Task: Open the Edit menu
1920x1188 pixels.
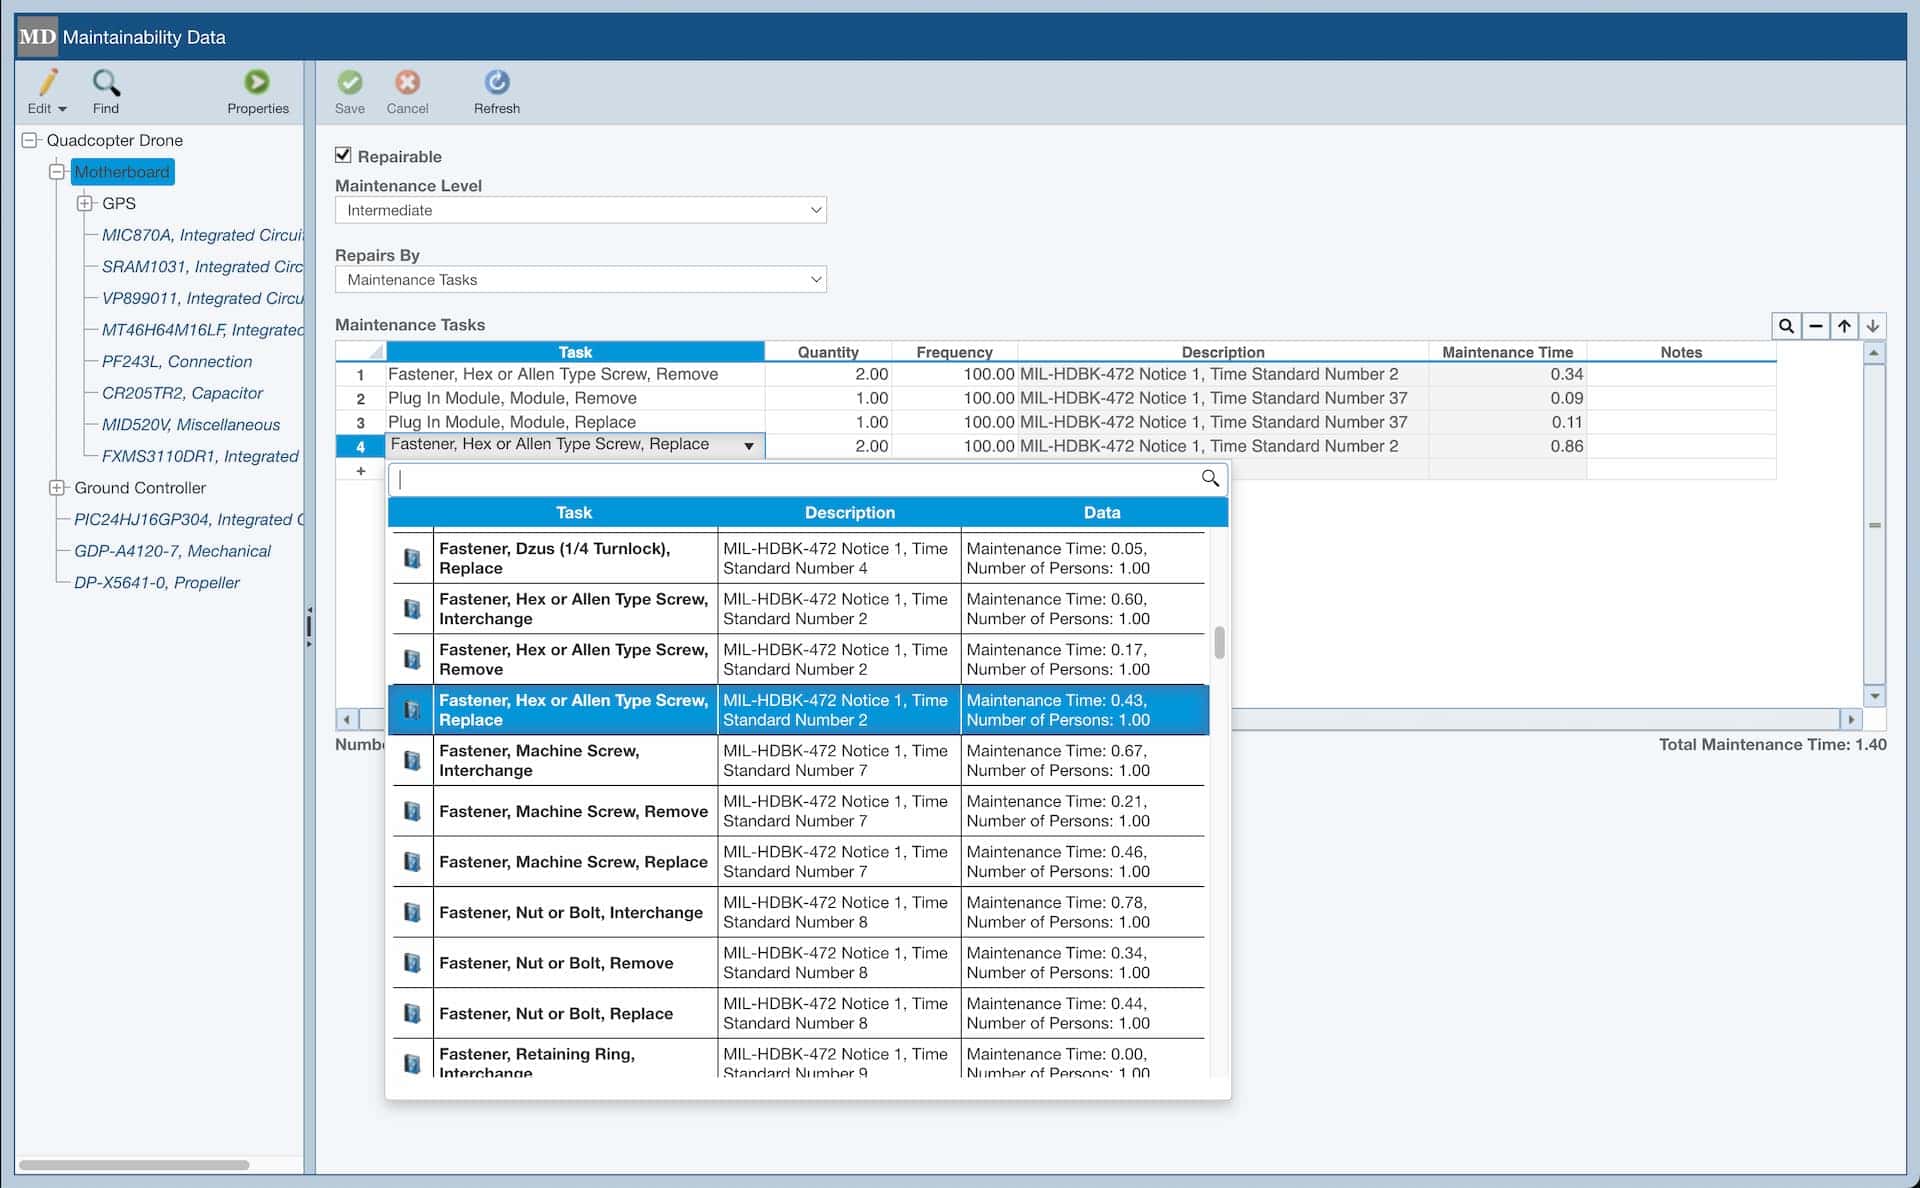Action: coord(46,91)
